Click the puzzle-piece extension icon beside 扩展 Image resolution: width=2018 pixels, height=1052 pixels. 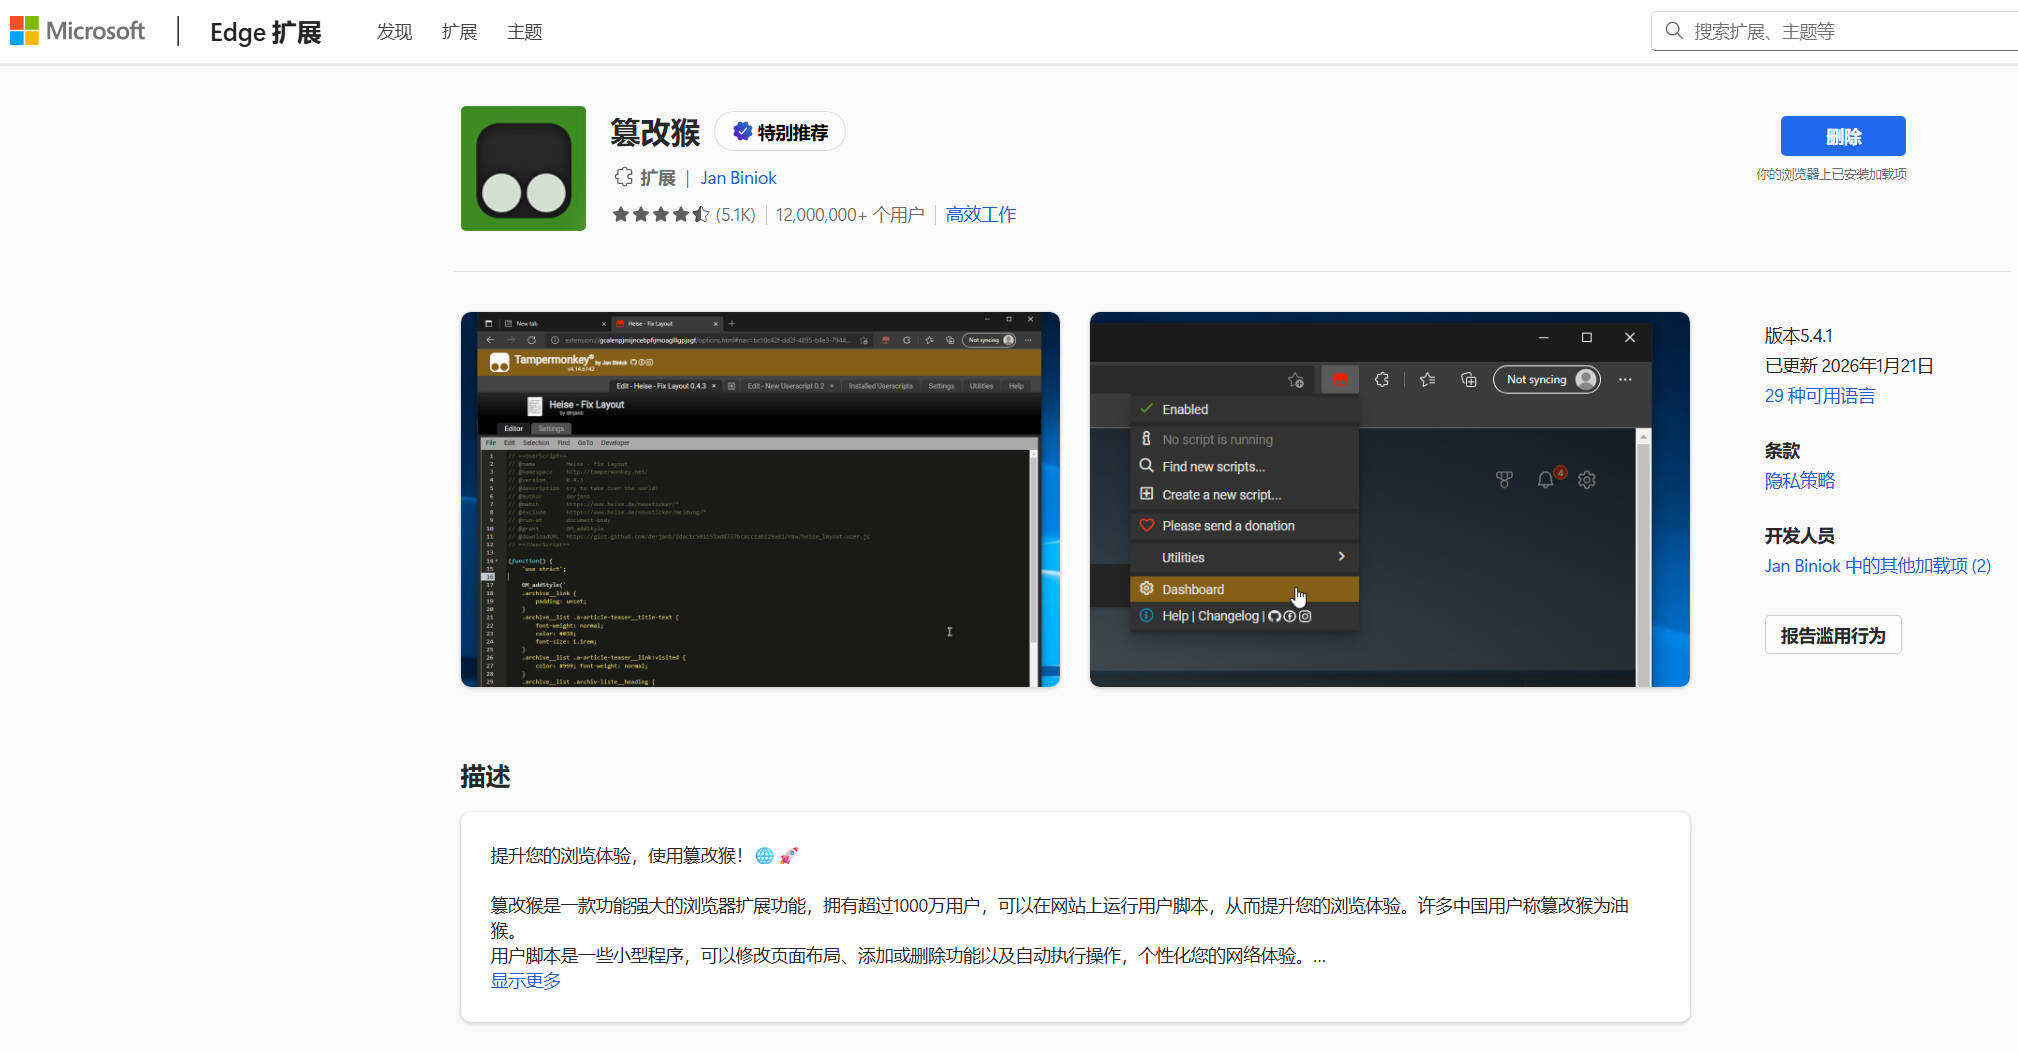tap(622, 177)
